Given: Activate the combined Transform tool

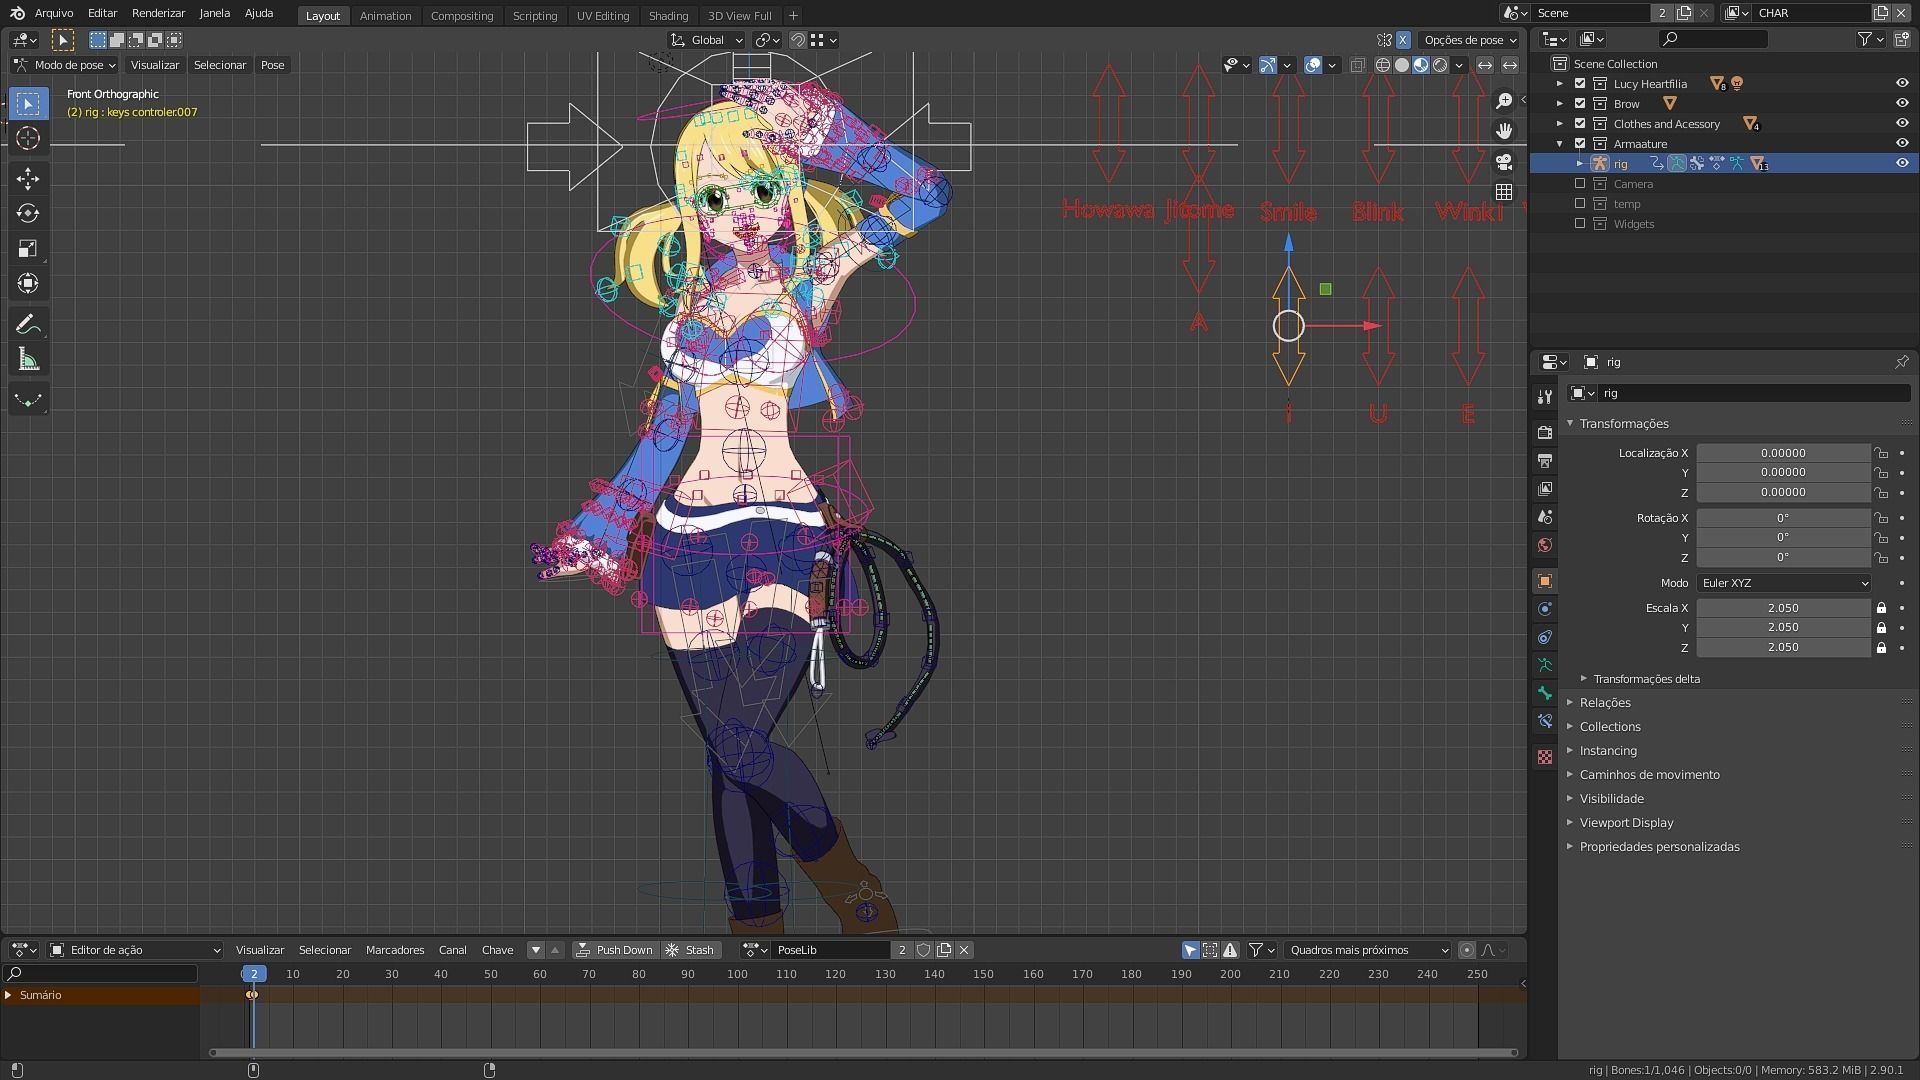Looking at the screenshot, I should [28, 284].
